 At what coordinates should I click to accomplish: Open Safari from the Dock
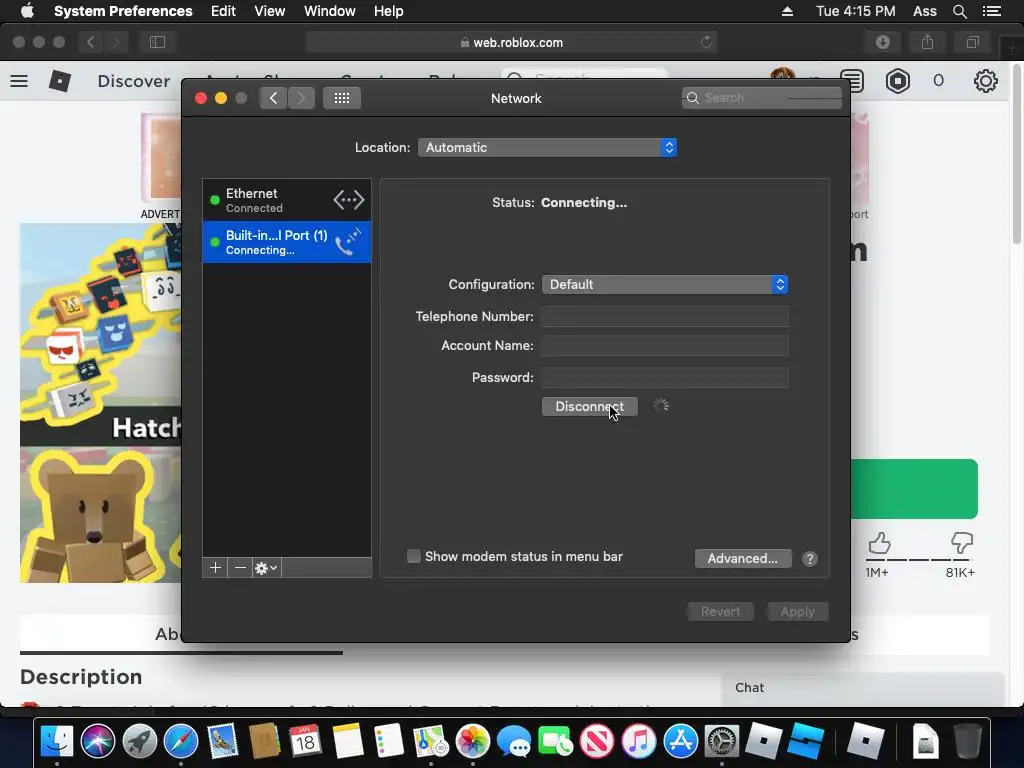point(181,741)
